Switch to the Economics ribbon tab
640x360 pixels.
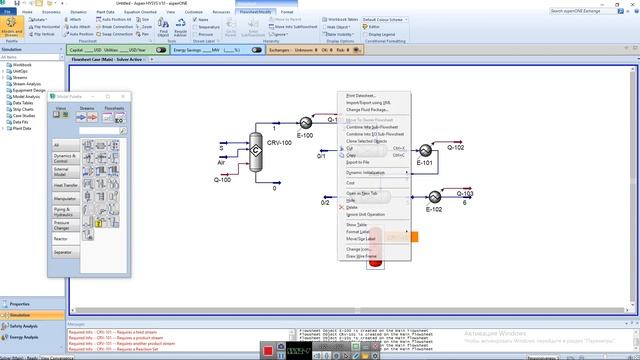pyautogui.click(x=51, y=12)
